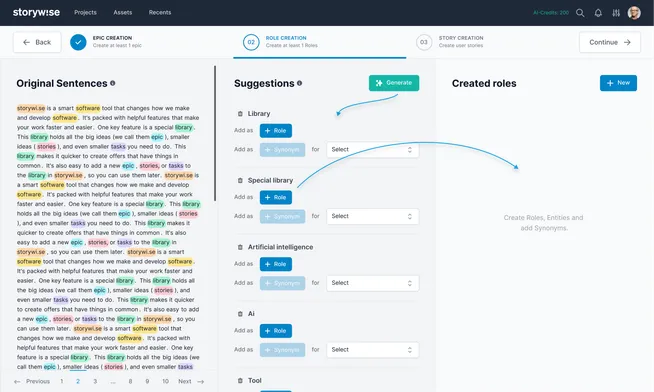Open the search magnifier icon
Image resolution: width=654 pixels, height=392 pixels.
point(580,13)
